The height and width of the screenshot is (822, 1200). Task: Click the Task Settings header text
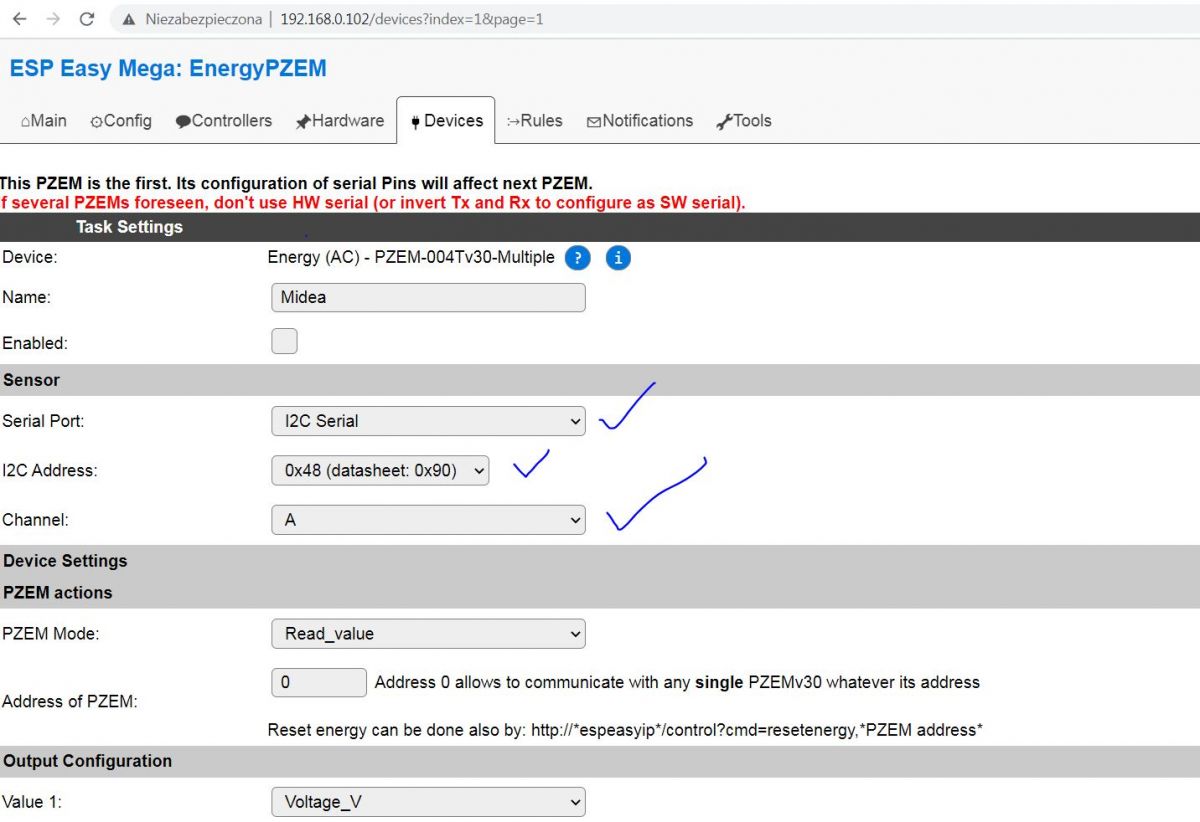click(x=129, y=227)
